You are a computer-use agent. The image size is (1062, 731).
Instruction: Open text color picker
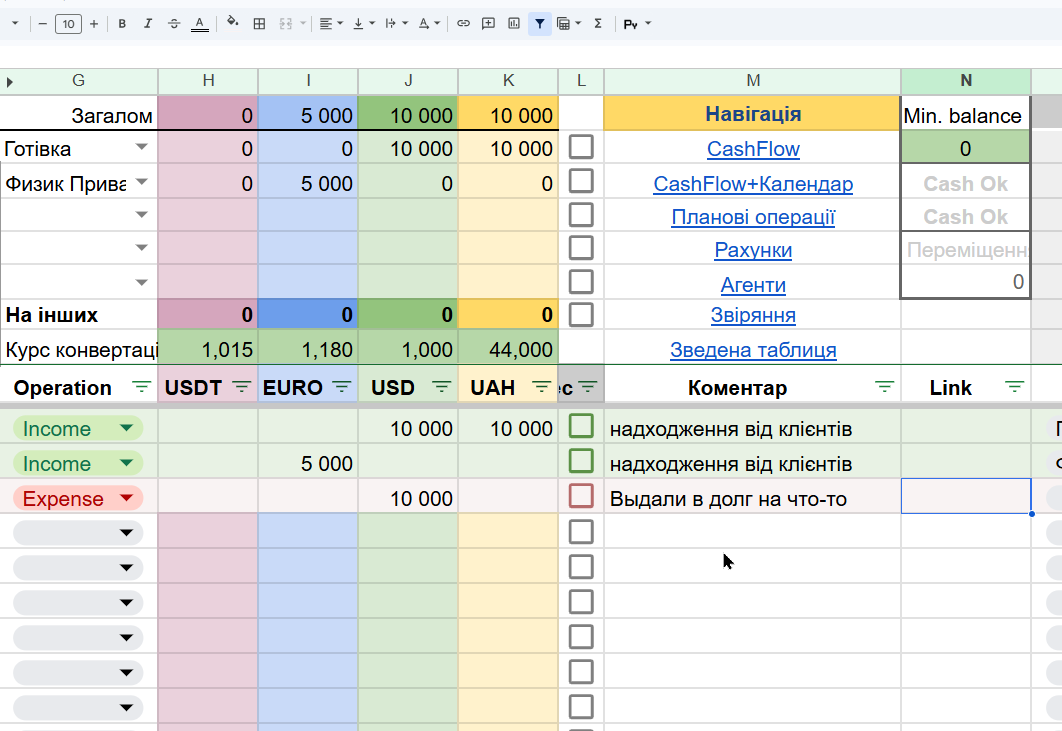point(199,24)
